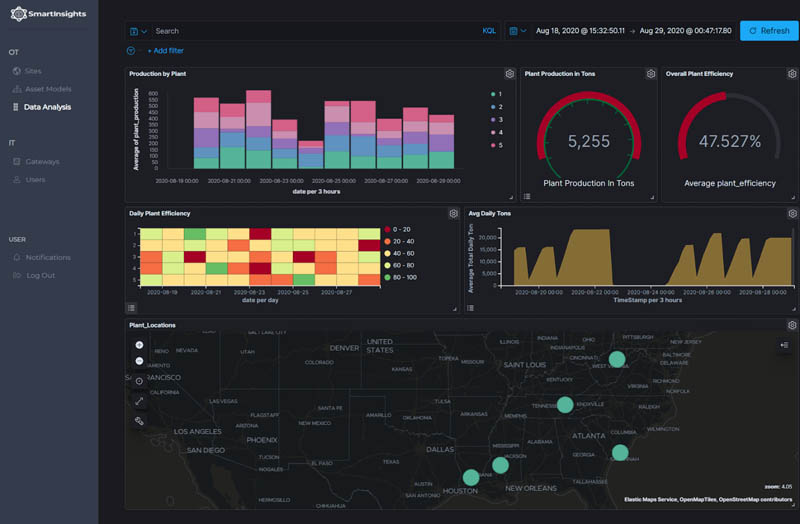
Task: Toggle the 0 - 20 heatmap legend
Action: pos(397,230)
